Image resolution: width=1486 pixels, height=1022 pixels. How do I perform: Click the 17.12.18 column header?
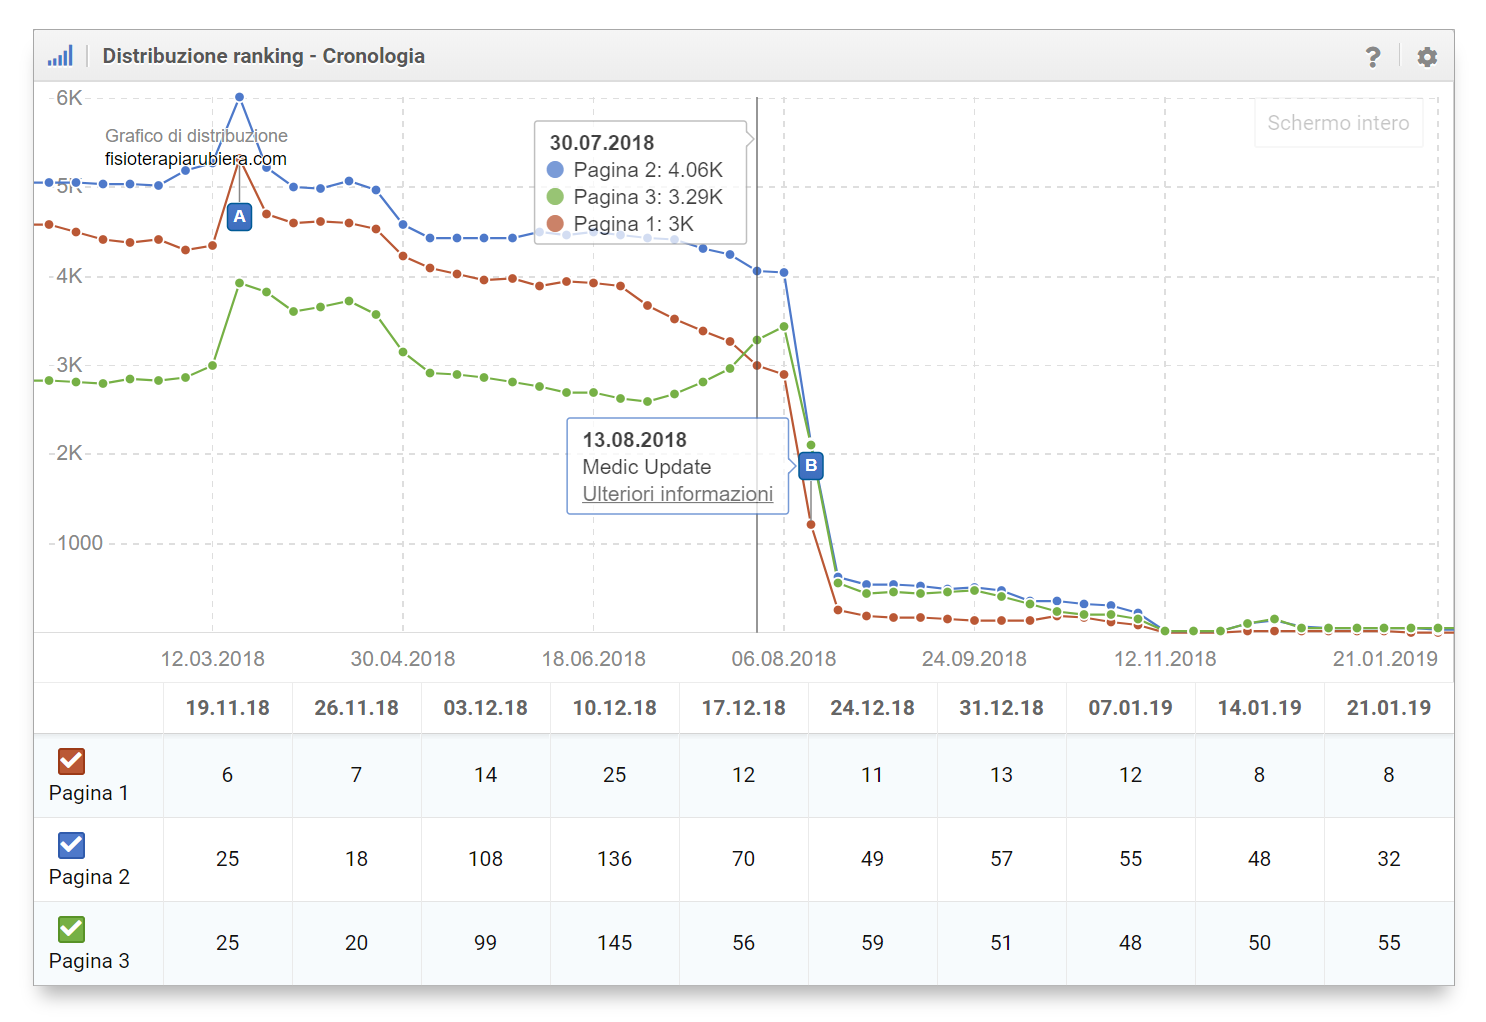pyautogui.click(x=744, y=708)
